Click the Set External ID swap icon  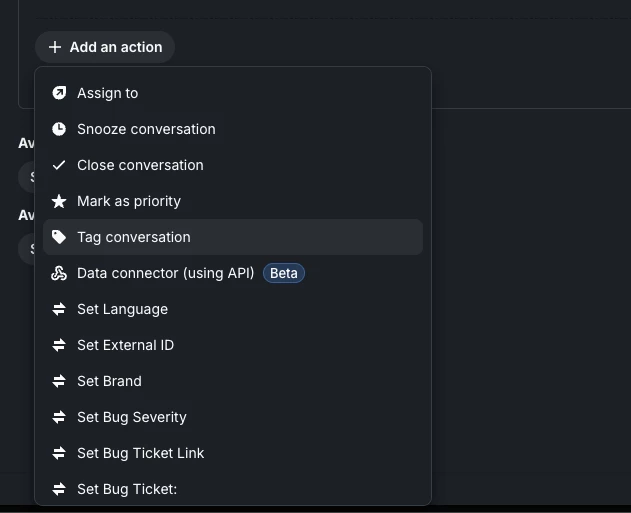click(x=59, y=345)
